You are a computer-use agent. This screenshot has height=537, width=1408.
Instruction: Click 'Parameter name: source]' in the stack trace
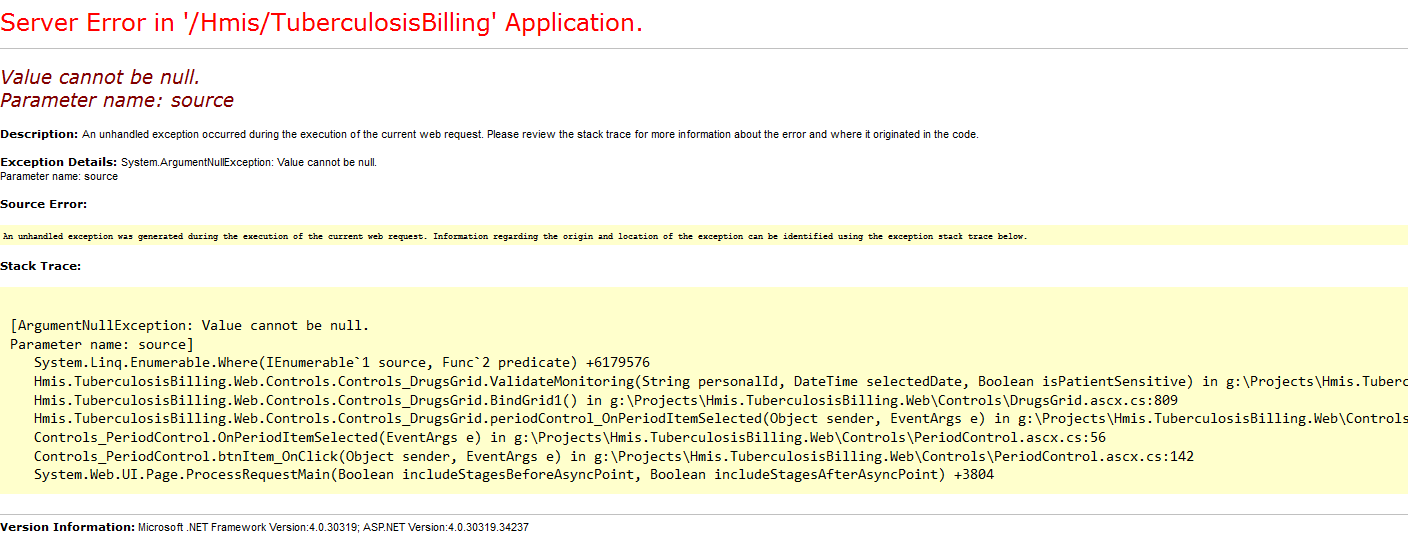pyautogui.click(x=102, y=344)
